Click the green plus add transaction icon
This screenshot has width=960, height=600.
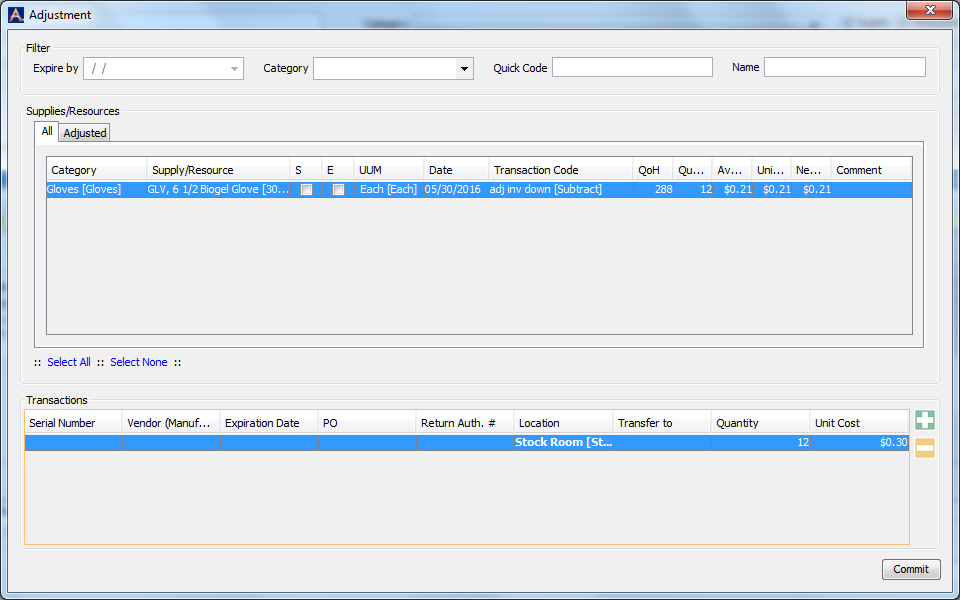click(924, 420)
